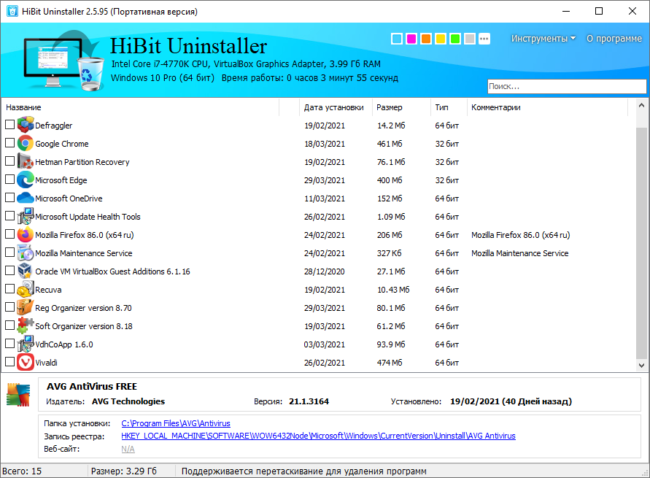Click the Всего: 15 status bar entry
Image resolution: width=650 pixels, height=478 pixels.
[x=22, y=471]
